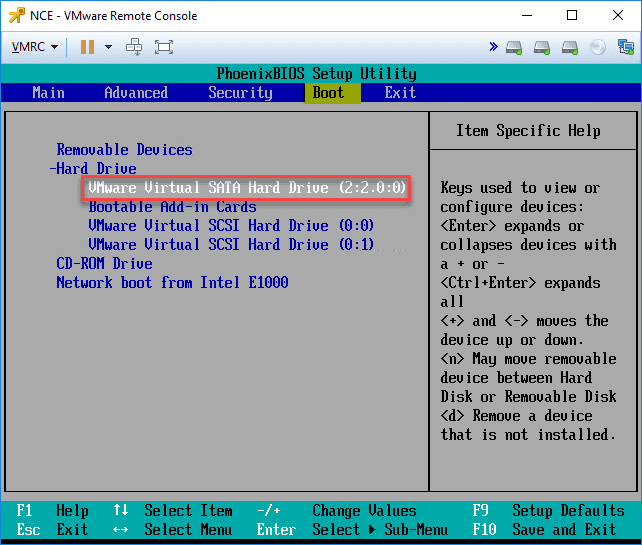Viewport: 642px width, 545px height.
Task: Click the F1 Help footer entry
Action: (52, 511)
